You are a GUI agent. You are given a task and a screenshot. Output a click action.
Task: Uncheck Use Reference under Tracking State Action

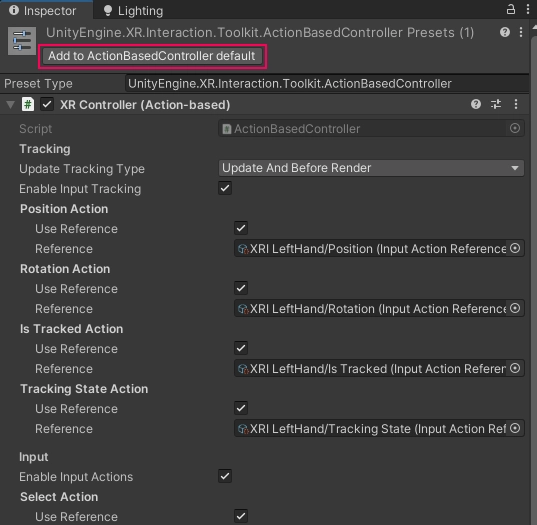click(x=241, y=408)
